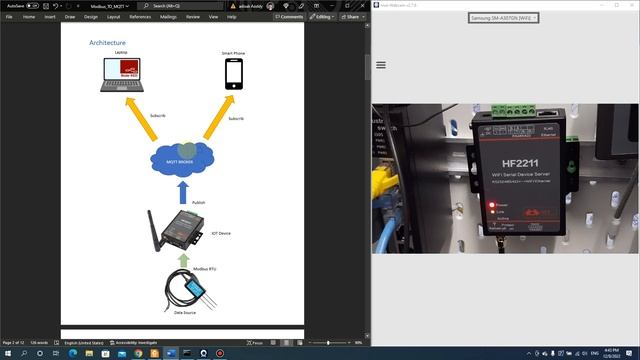Open the View ribbon tab

pos(213,17)
